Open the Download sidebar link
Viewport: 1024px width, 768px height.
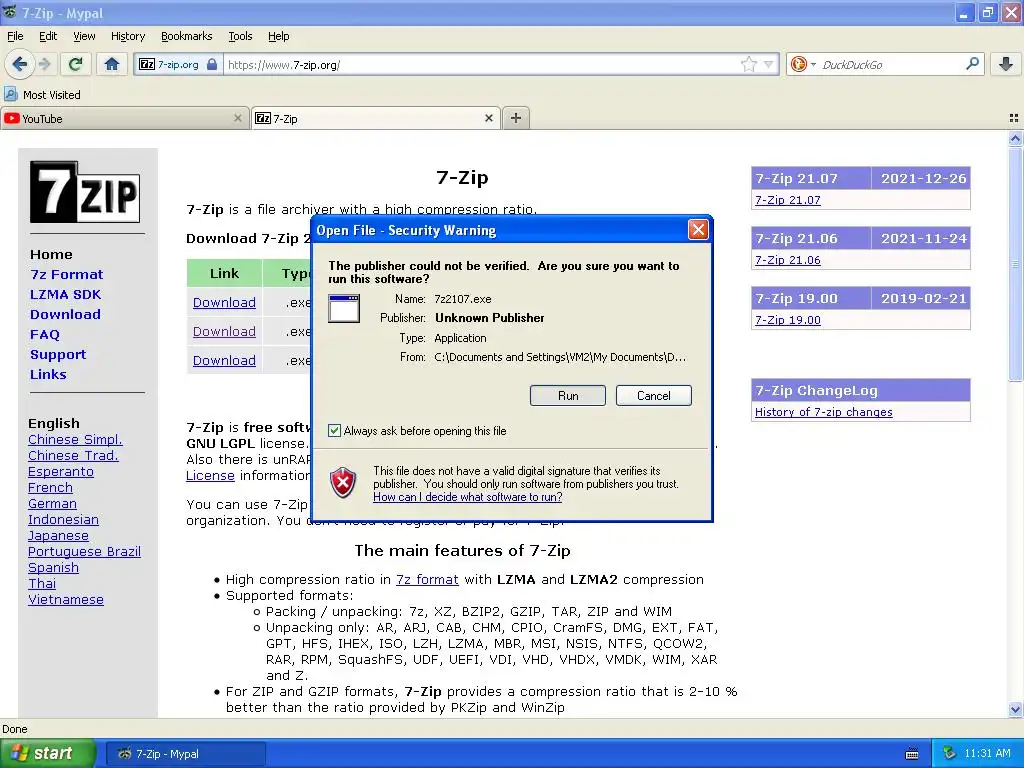point(65,314)
